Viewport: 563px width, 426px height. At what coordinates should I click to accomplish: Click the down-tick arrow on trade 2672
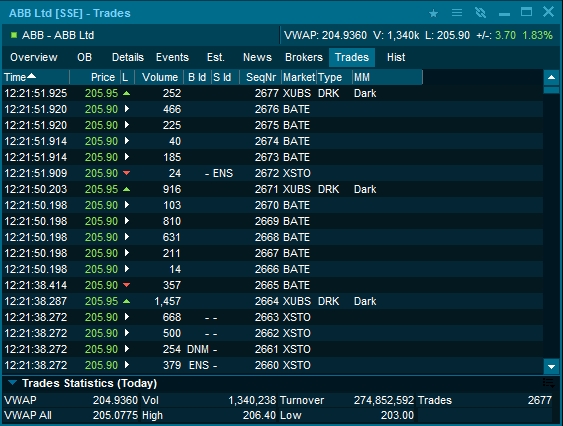126,173
